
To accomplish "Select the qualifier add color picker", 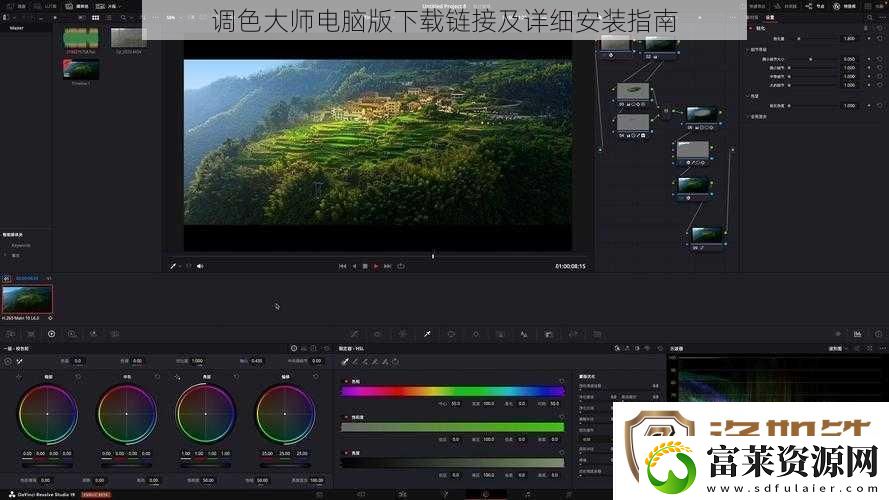I will (365, 362).
